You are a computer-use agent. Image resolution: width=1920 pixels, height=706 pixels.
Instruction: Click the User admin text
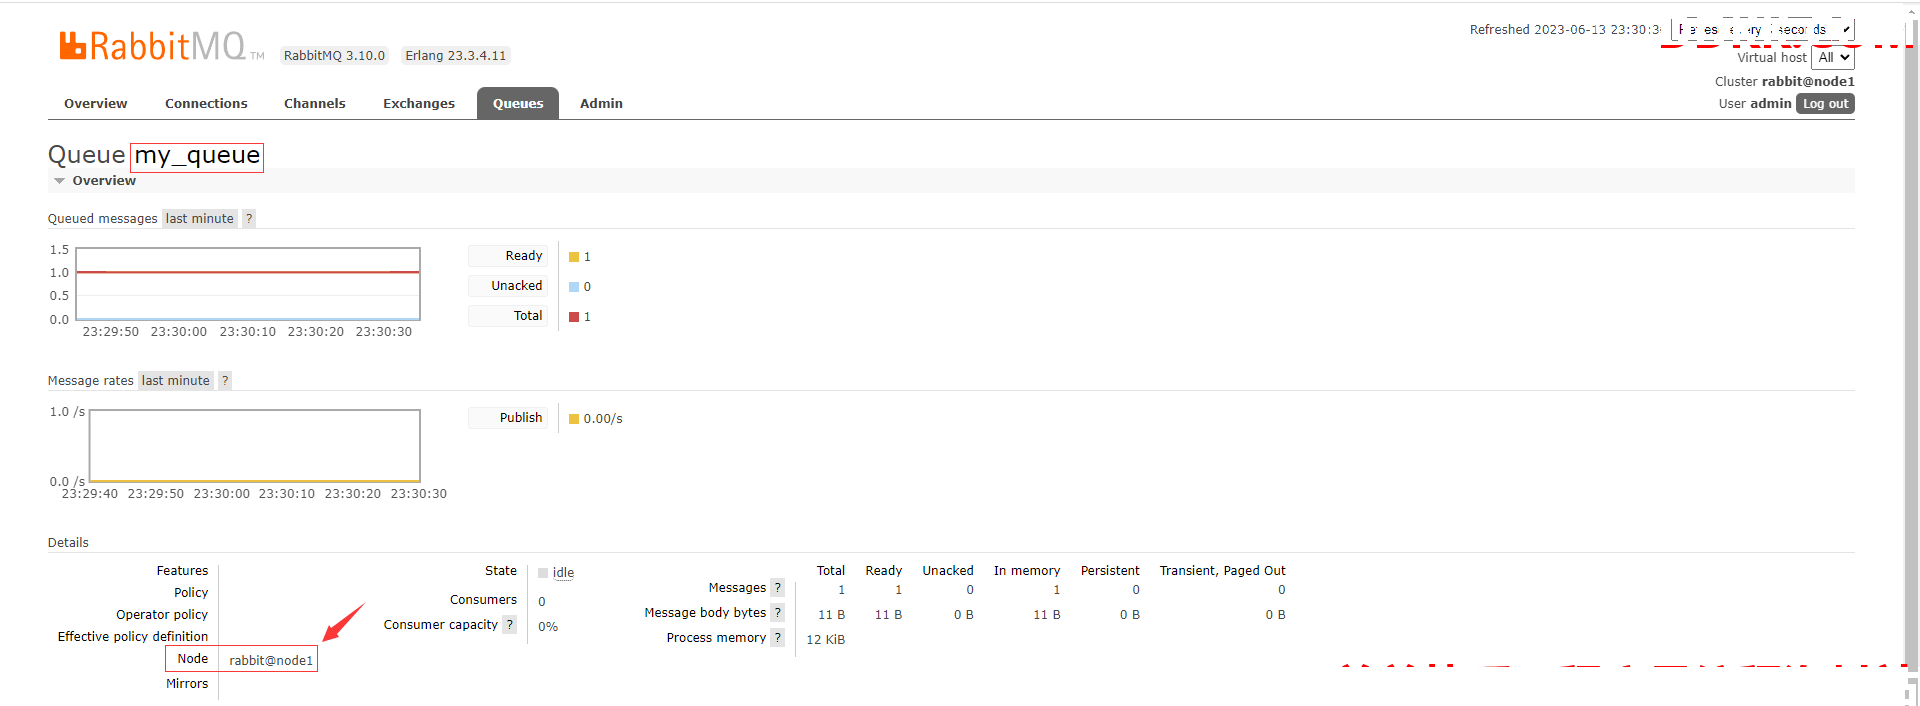tap(1755, 104)
